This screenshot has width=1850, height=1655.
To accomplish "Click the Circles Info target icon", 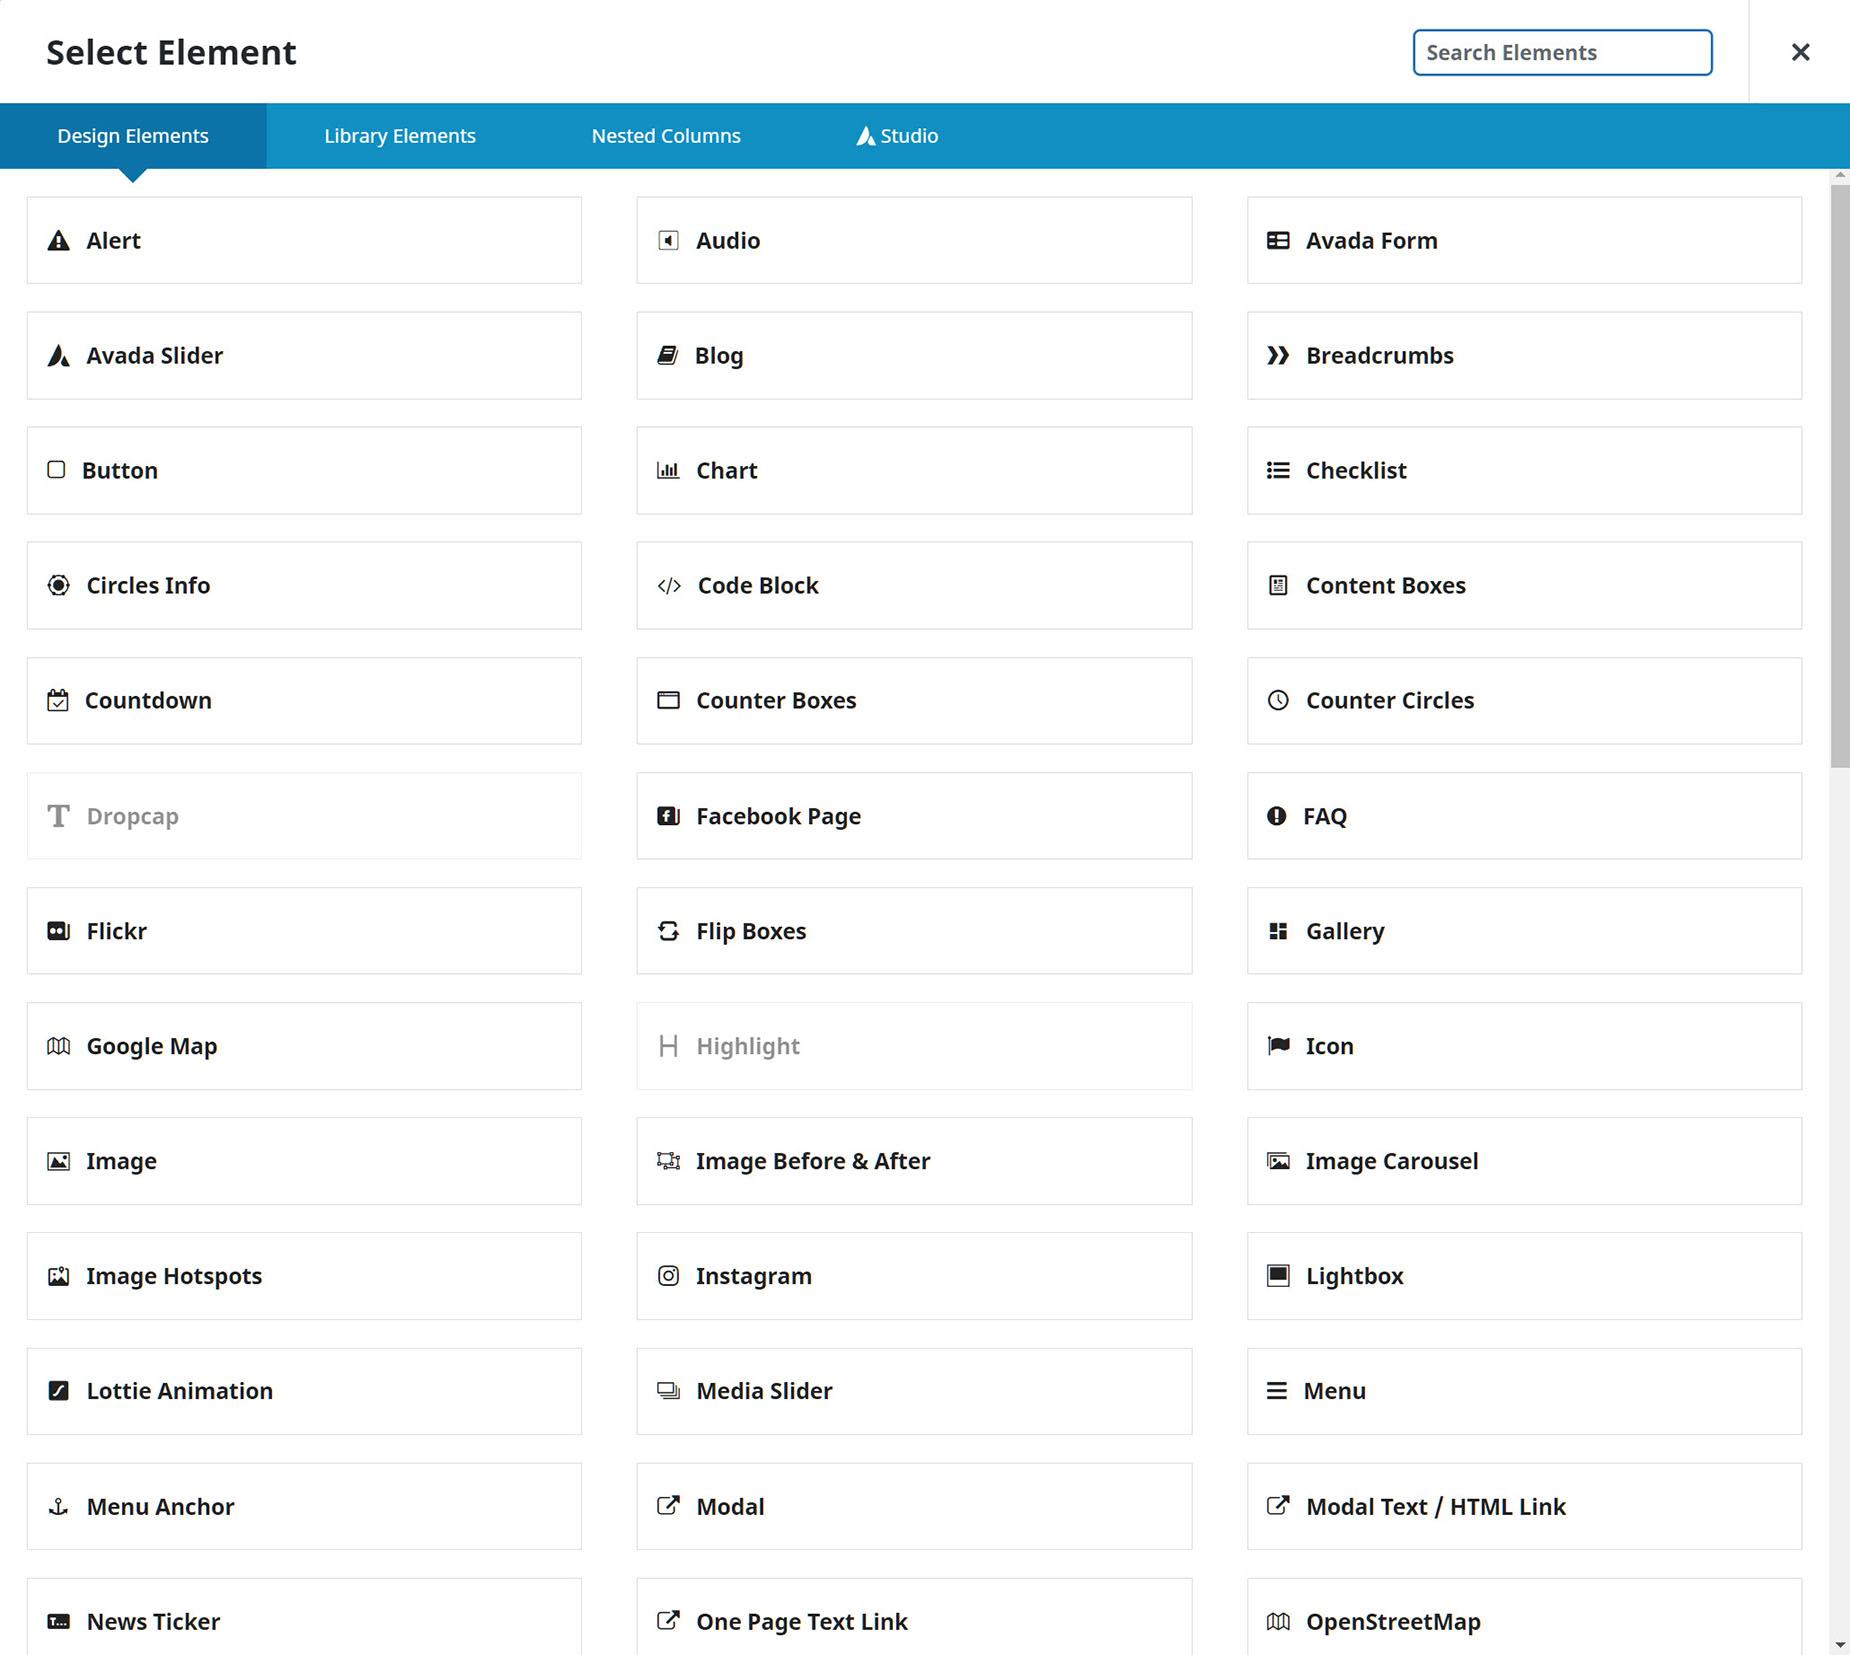I will [59, 586].
